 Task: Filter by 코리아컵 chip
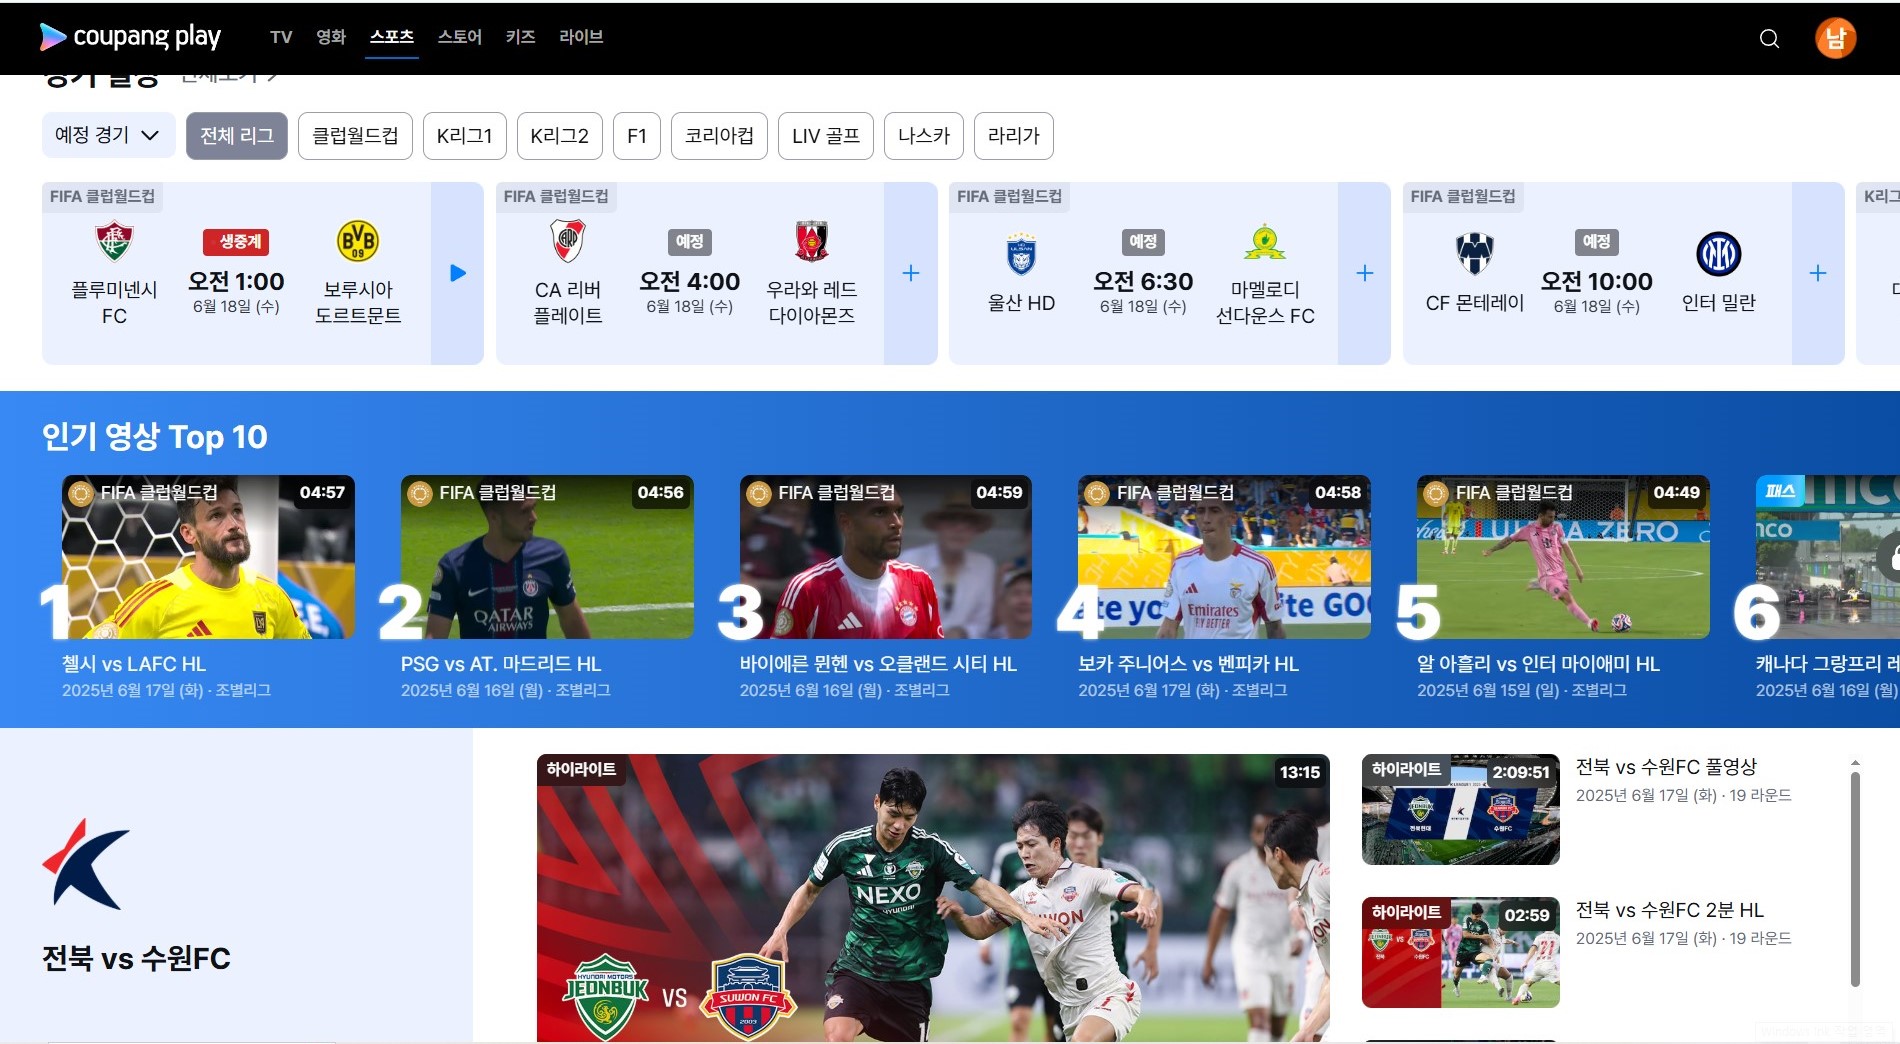(719, 135)
